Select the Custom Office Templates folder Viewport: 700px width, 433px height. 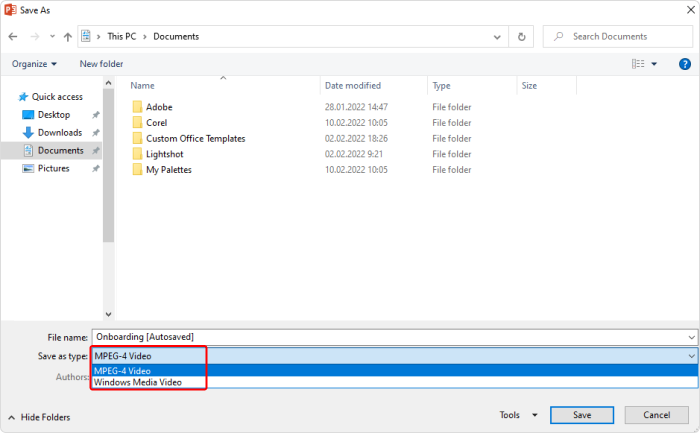[196, 138]
